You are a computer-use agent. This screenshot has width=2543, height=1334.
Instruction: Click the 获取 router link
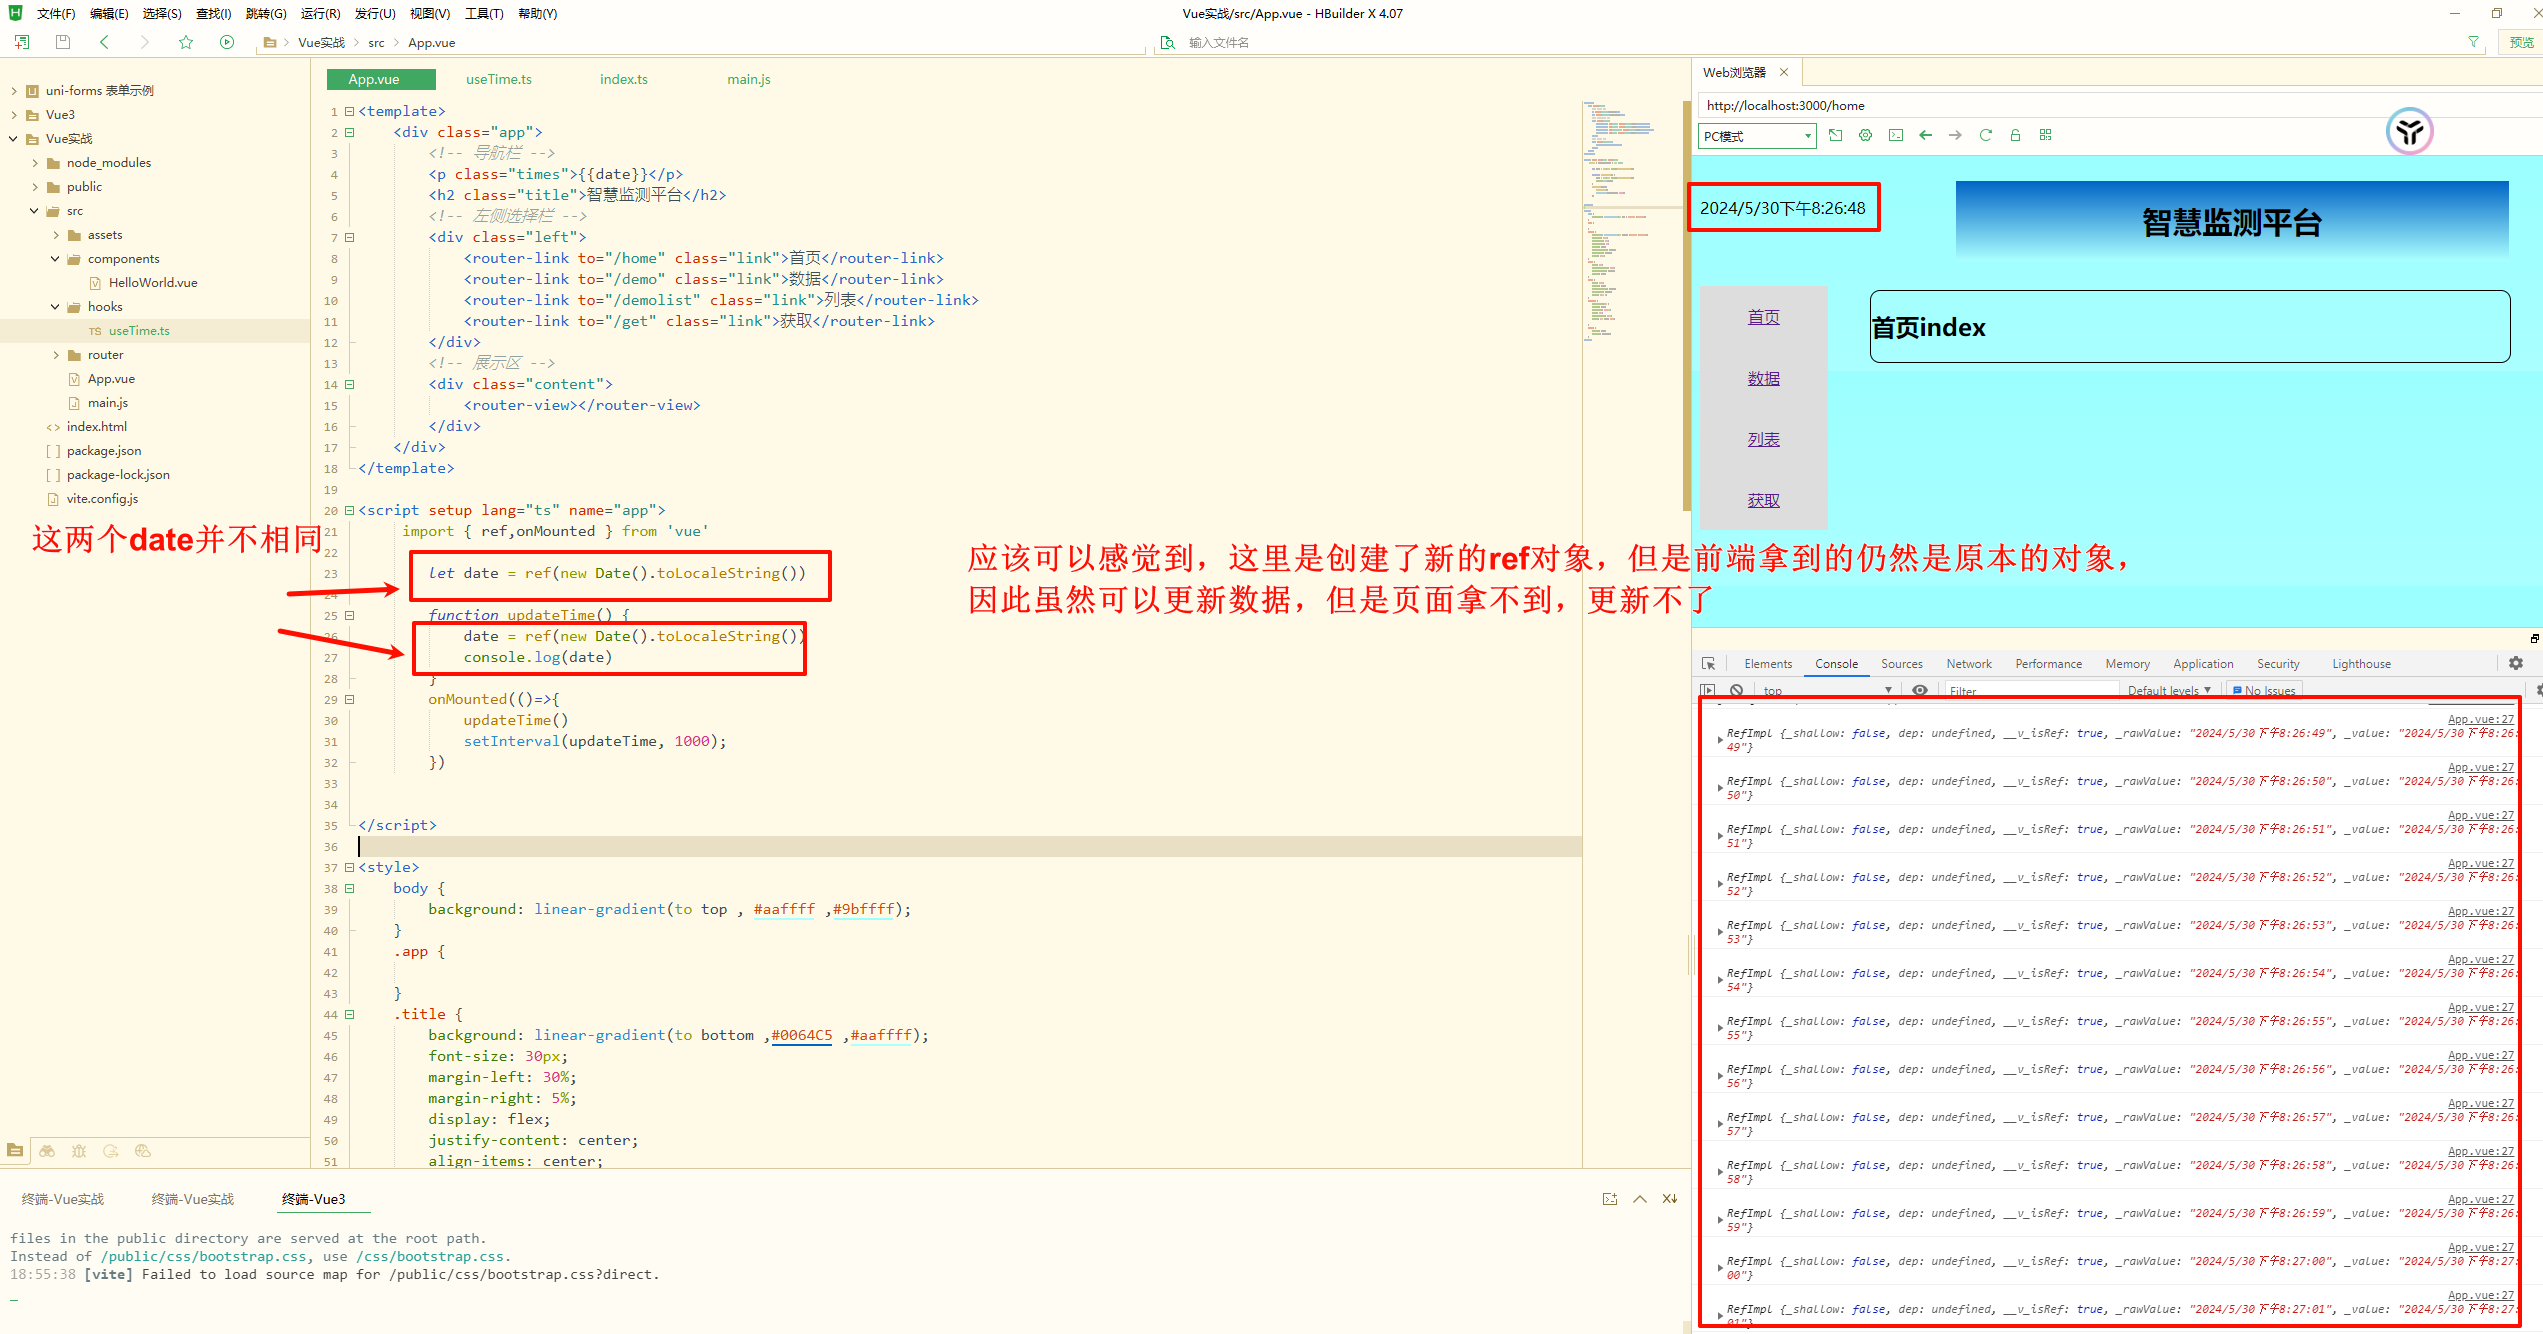pos(1763,501)
